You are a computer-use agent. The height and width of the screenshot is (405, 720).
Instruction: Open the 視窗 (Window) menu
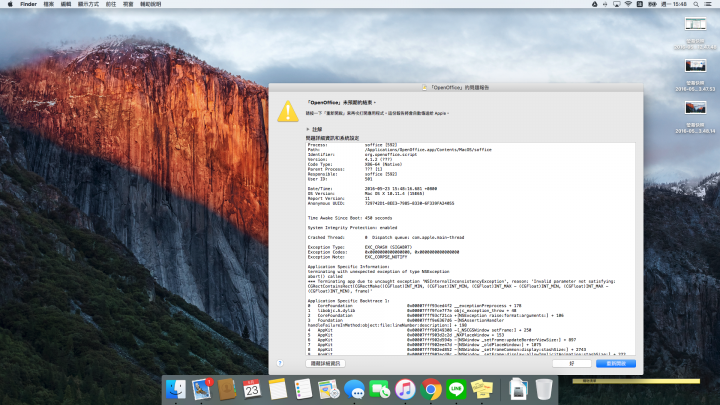pos(128,4)
